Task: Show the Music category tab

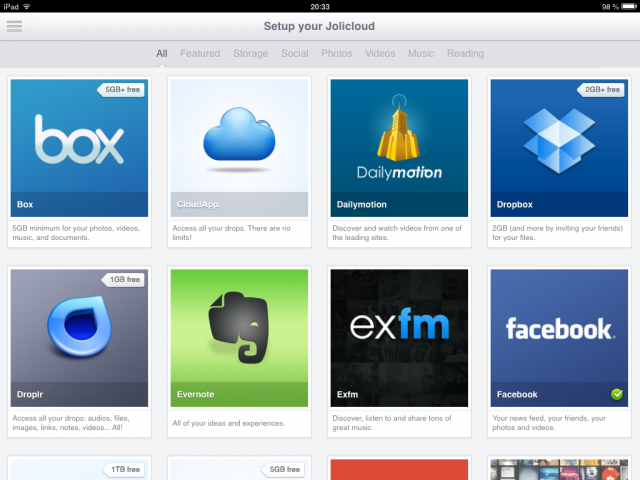Action: click(x=421, y=53)
